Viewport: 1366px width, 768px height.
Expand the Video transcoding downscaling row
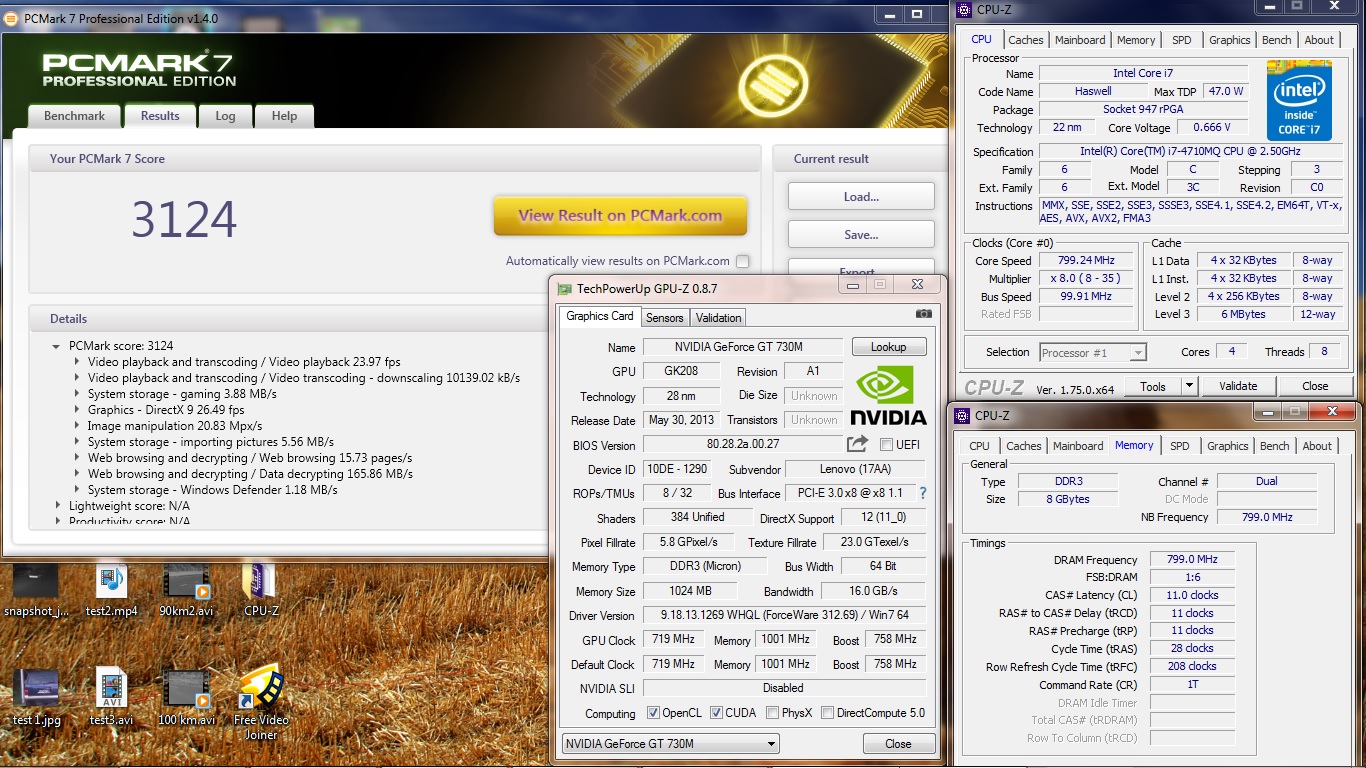click(x=77, y=378)
